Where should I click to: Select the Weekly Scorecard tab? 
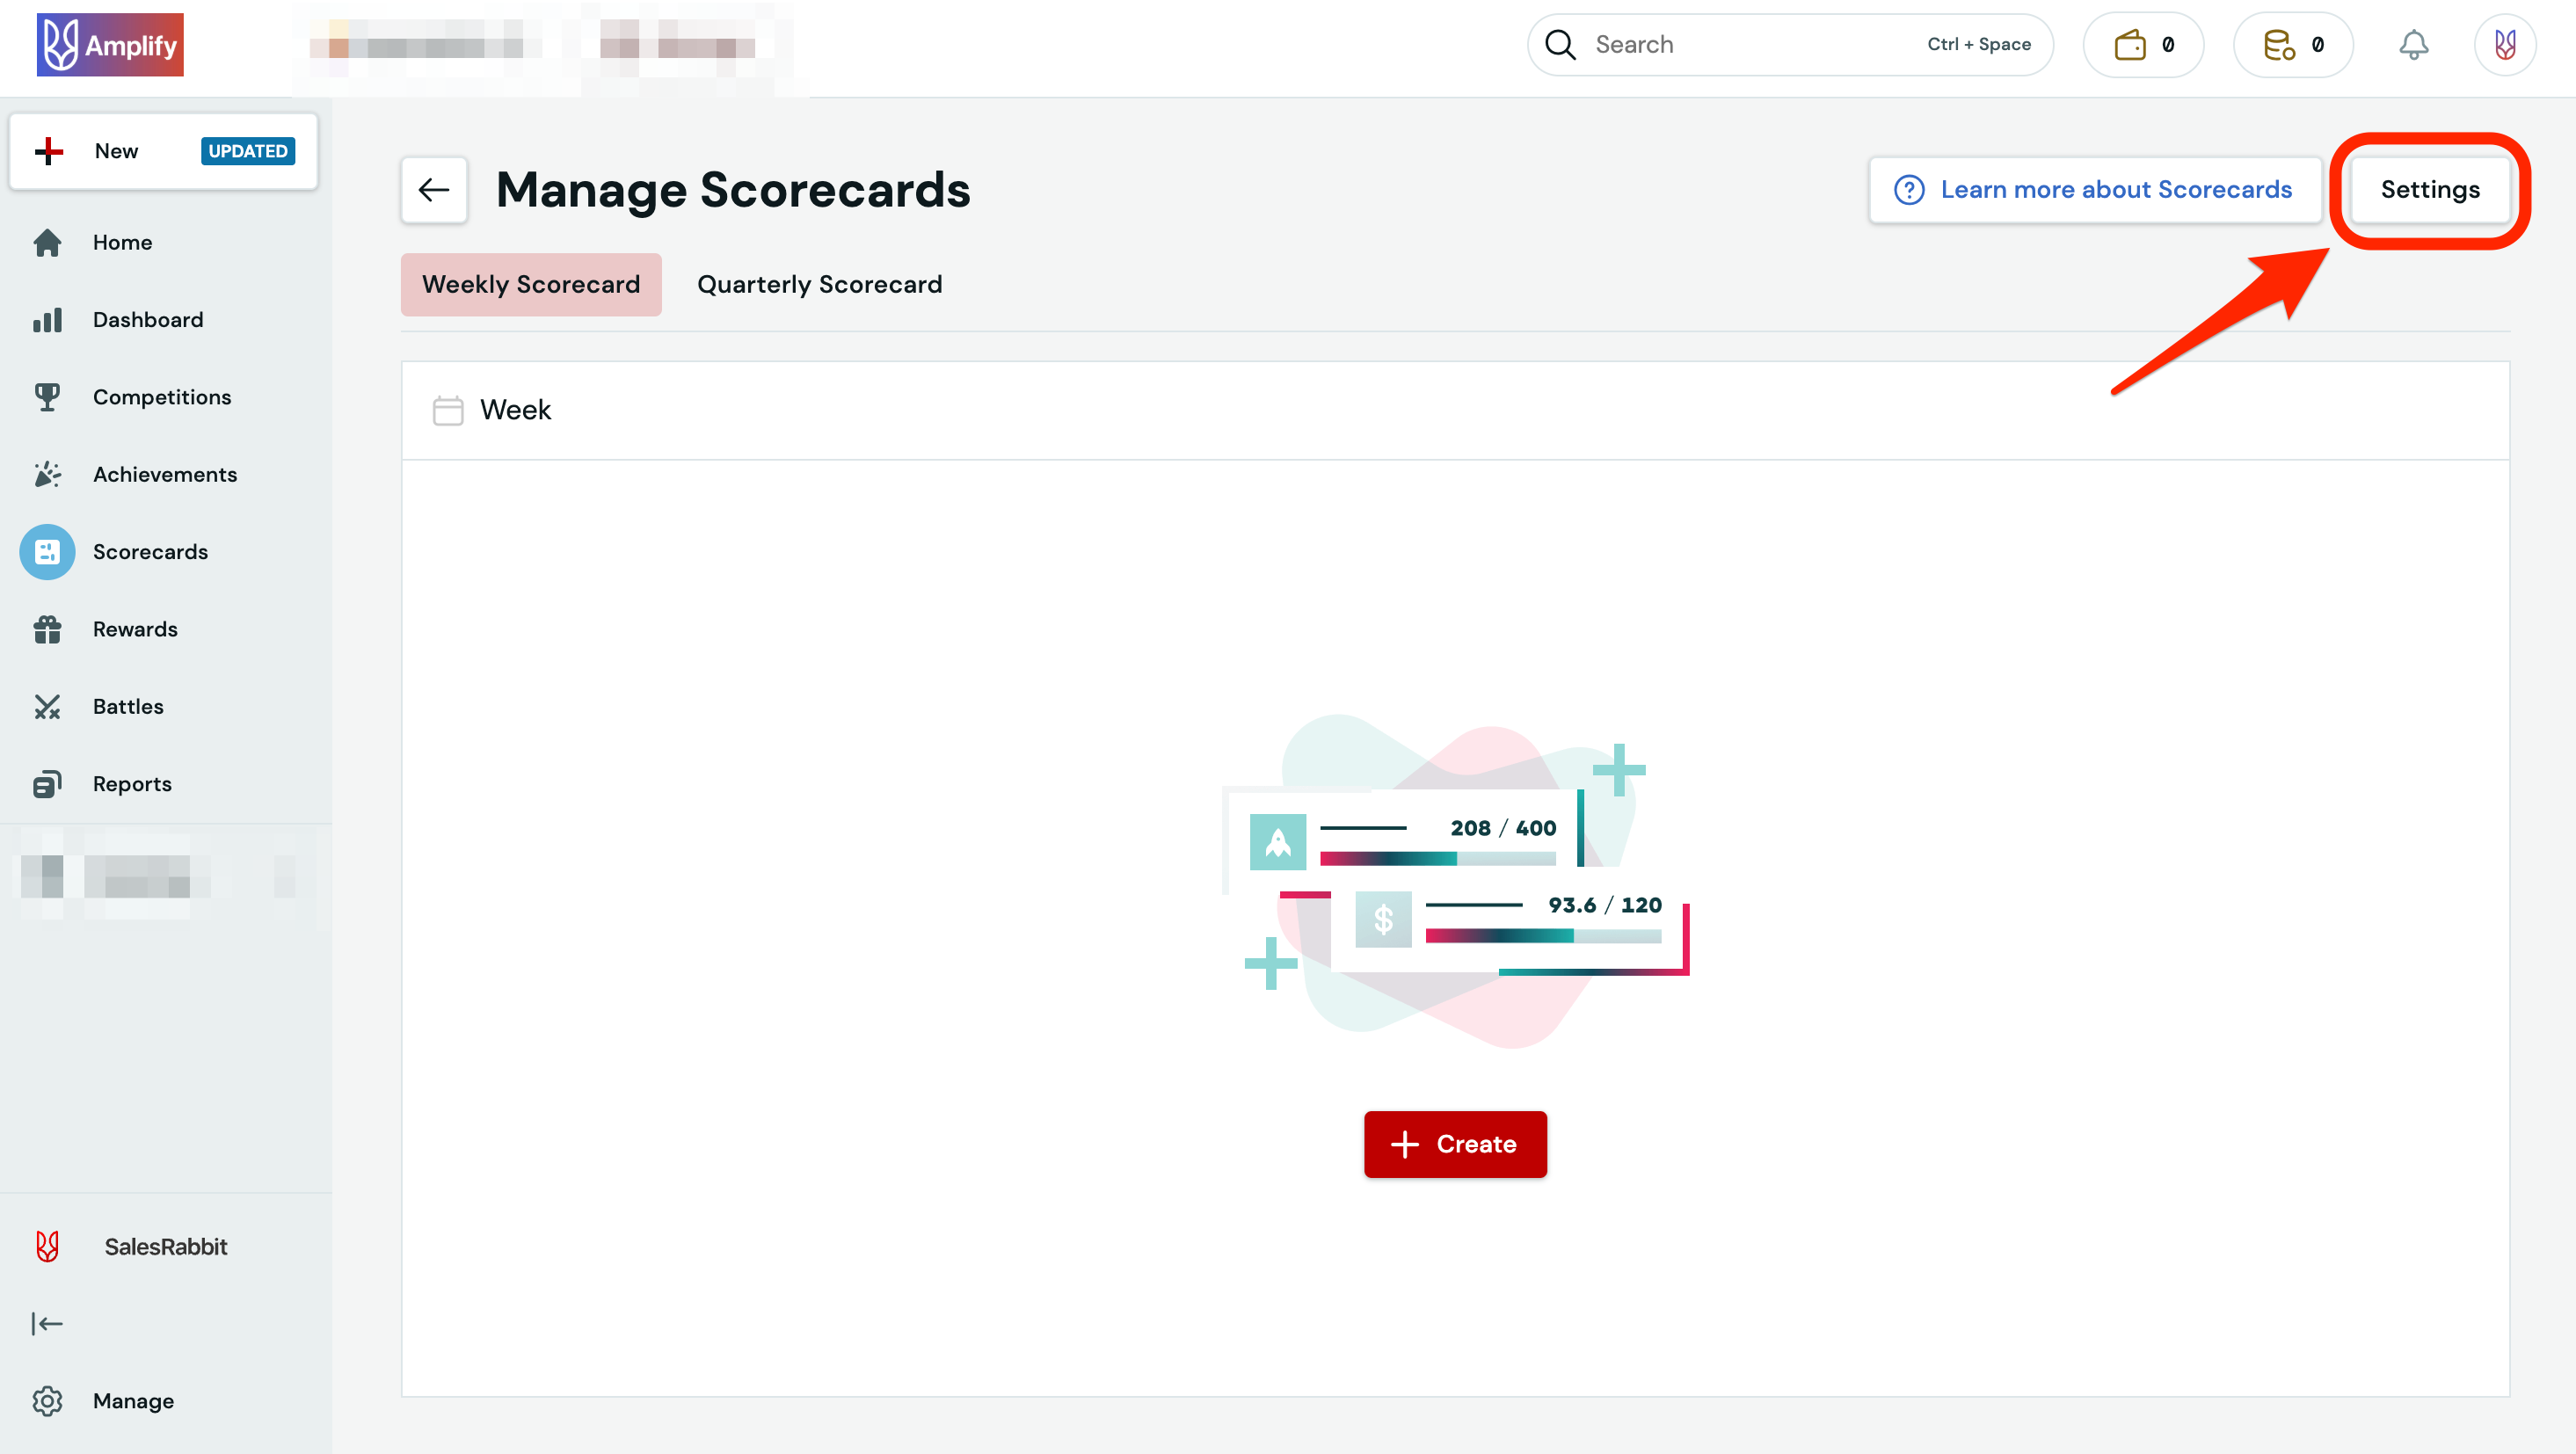click(531, 284)
